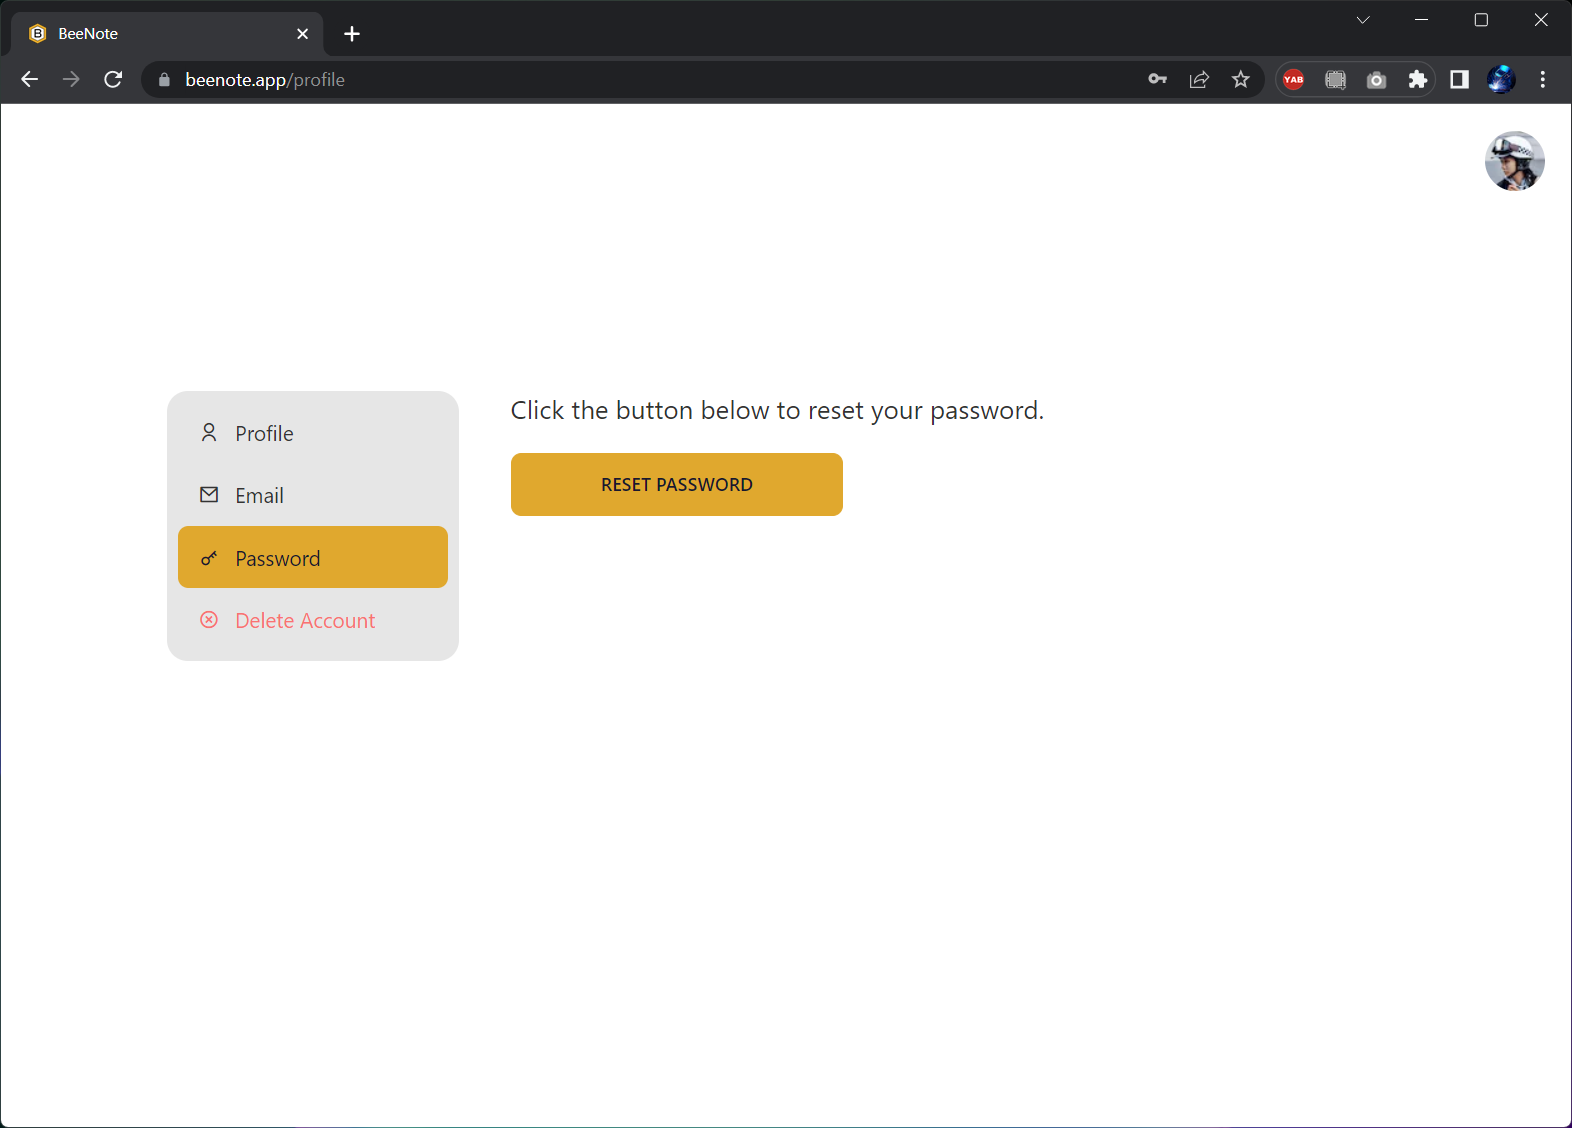Image resolution: width=1572 pixels, height=1128 pixels.
Task: Share this page using the share icon
Action: (x=1199, y=79)
